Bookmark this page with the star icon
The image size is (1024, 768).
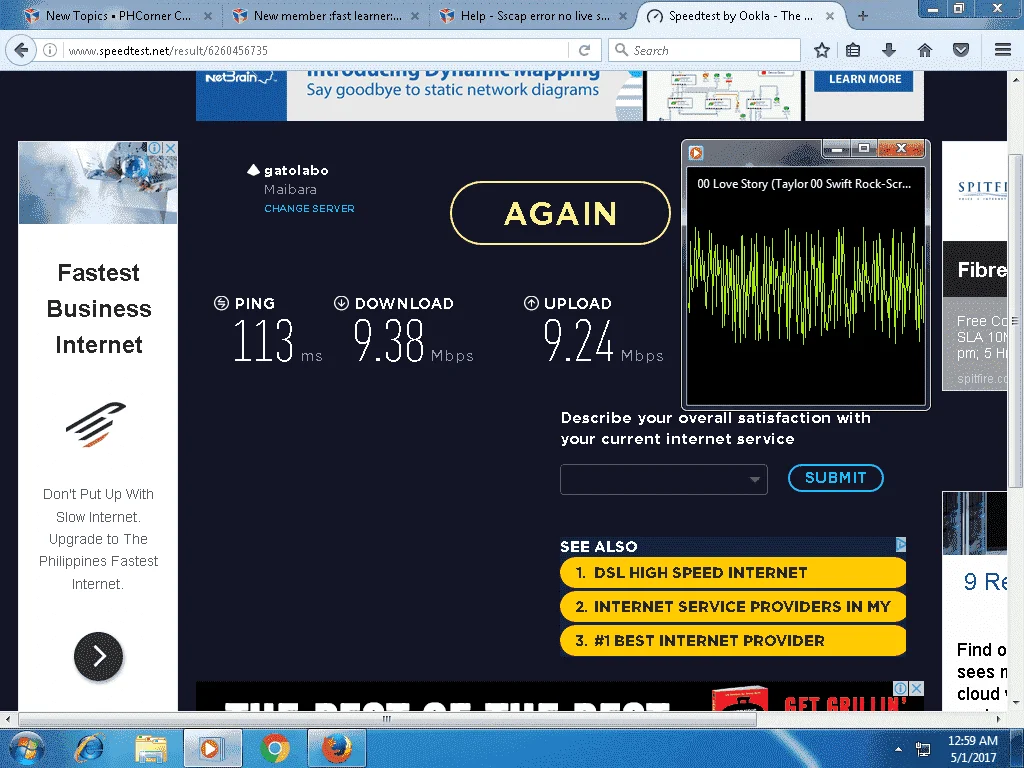(822, 50)
